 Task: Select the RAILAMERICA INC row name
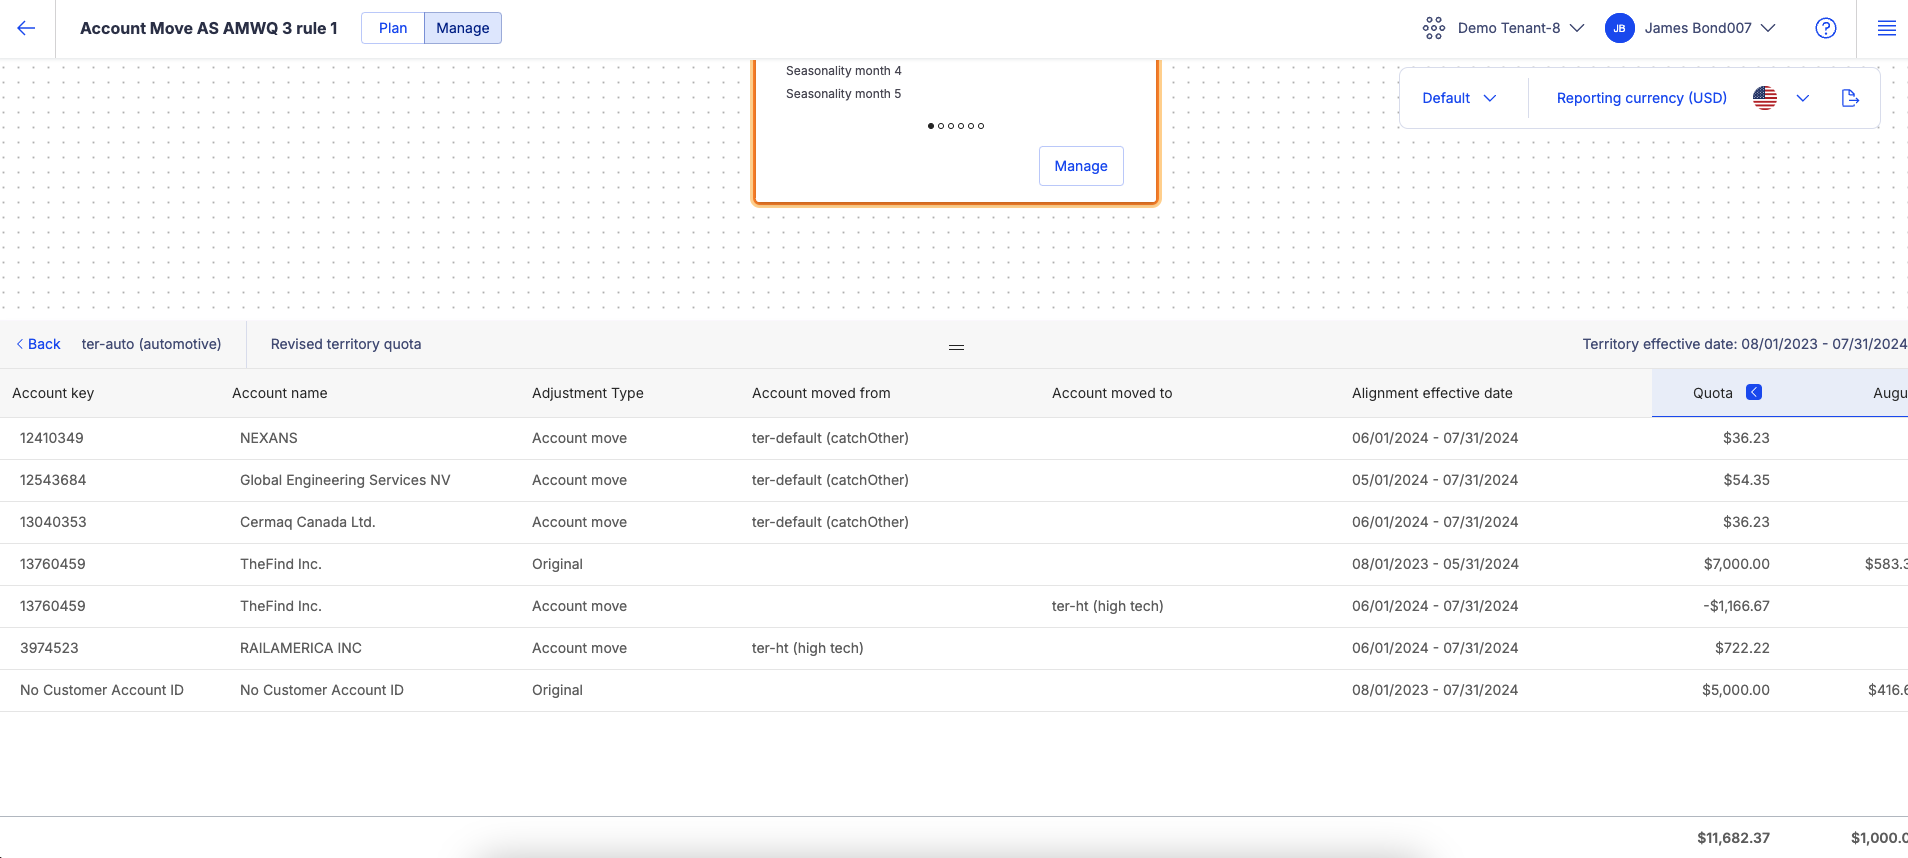click(301, 648)
